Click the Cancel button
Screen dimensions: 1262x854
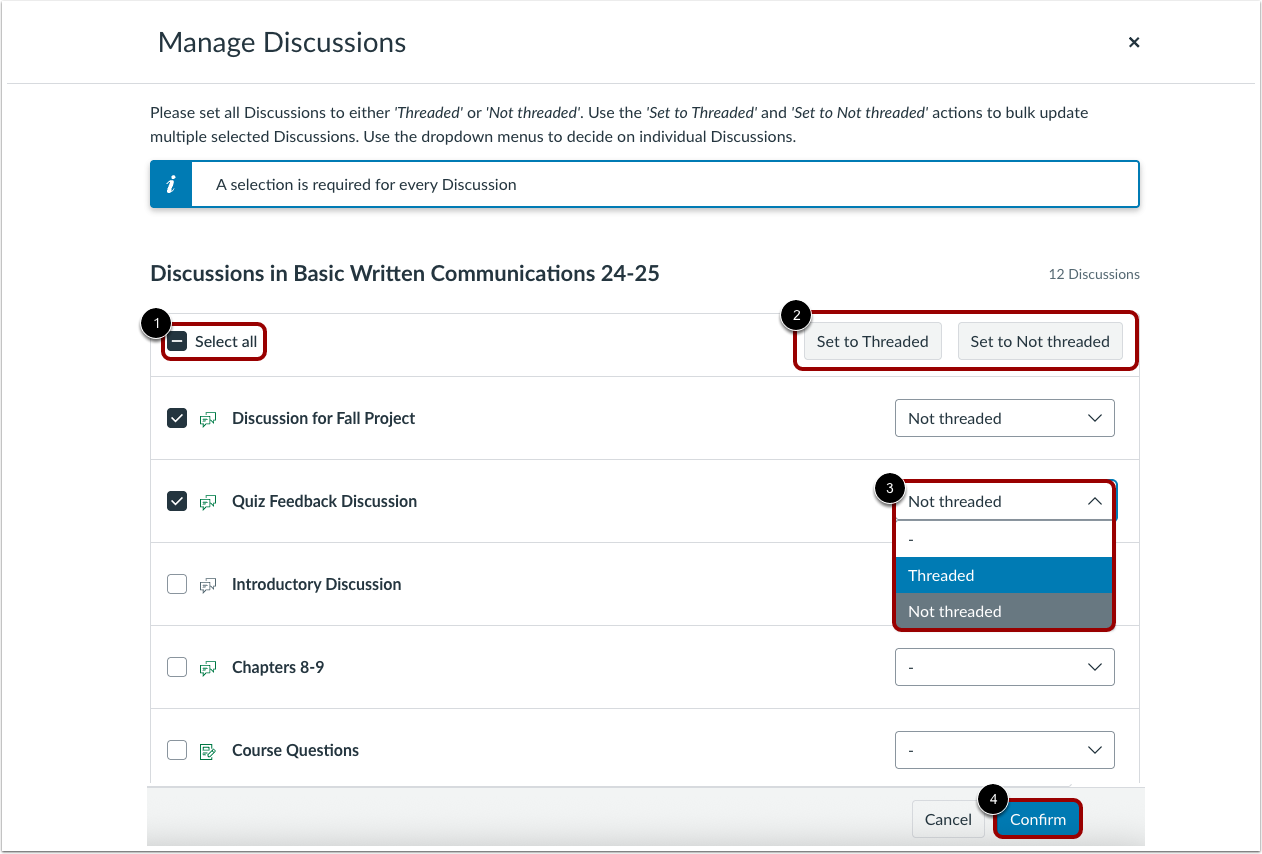tap(948, 819)
